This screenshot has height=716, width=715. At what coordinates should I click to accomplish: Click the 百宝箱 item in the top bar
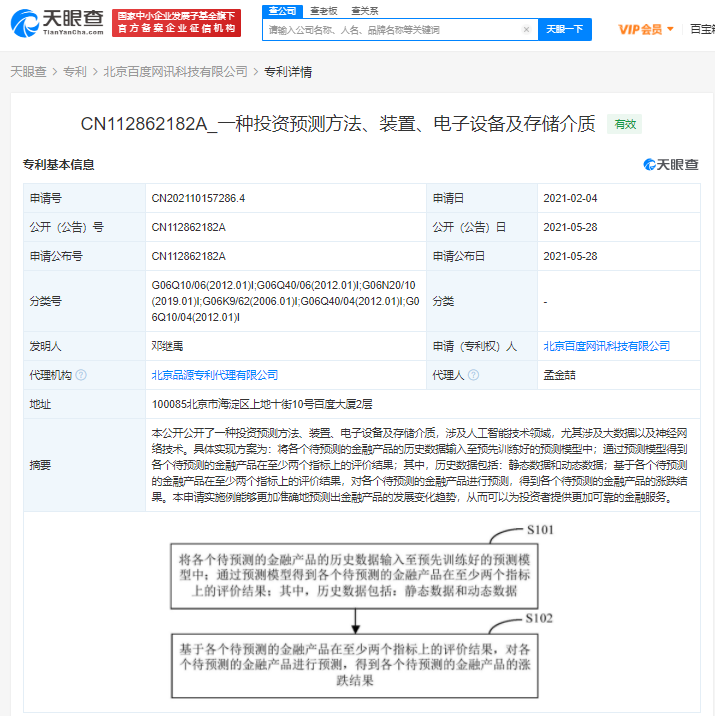coord(702,29)
